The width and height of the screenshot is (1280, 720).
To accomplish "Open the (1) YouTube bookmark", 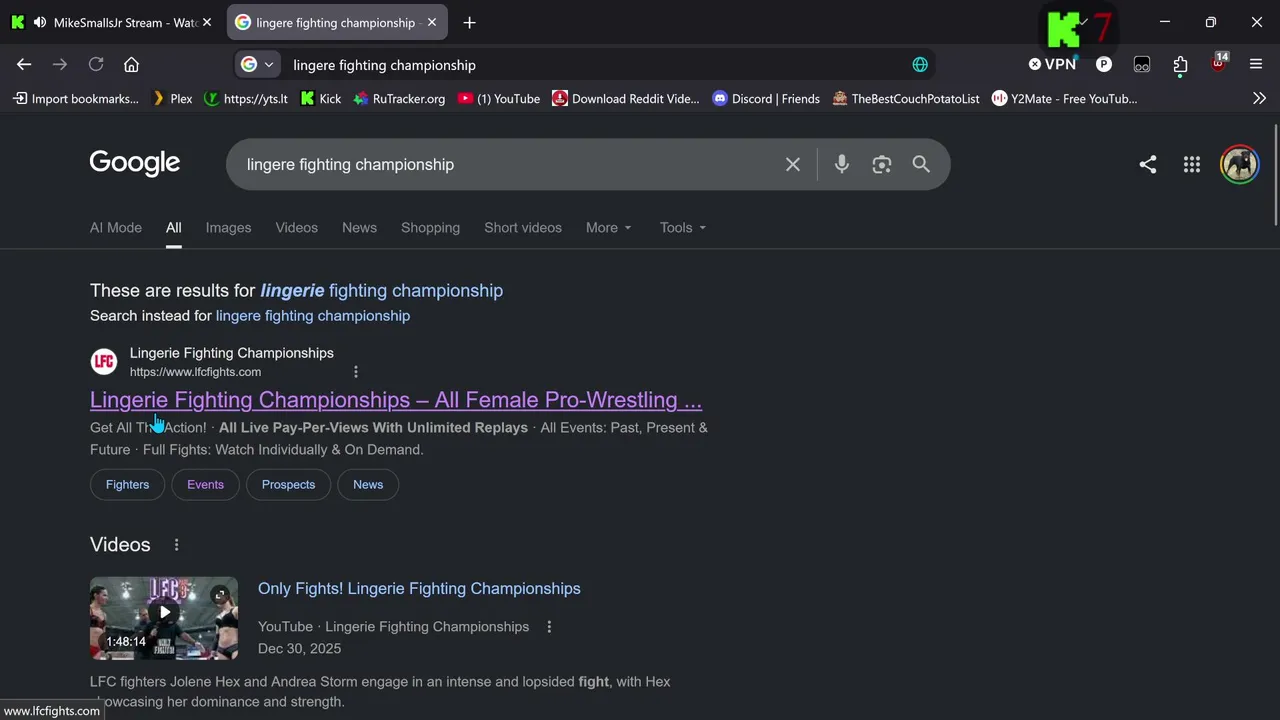I will pos(499,98).
